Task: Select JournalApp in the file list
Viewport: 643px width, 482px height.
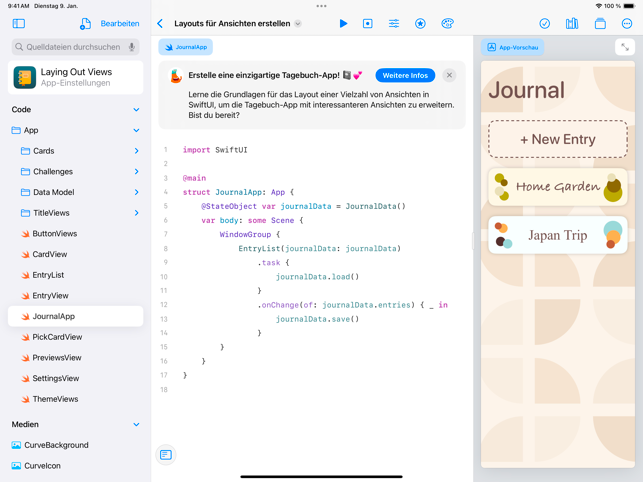Action: [75, 316]
